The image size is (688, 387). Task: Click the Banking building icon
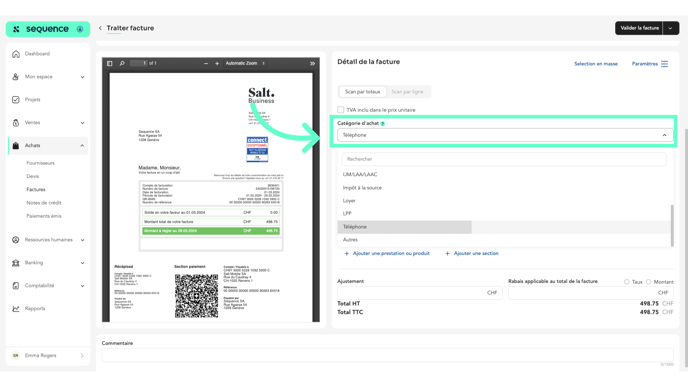pos(16,263)
